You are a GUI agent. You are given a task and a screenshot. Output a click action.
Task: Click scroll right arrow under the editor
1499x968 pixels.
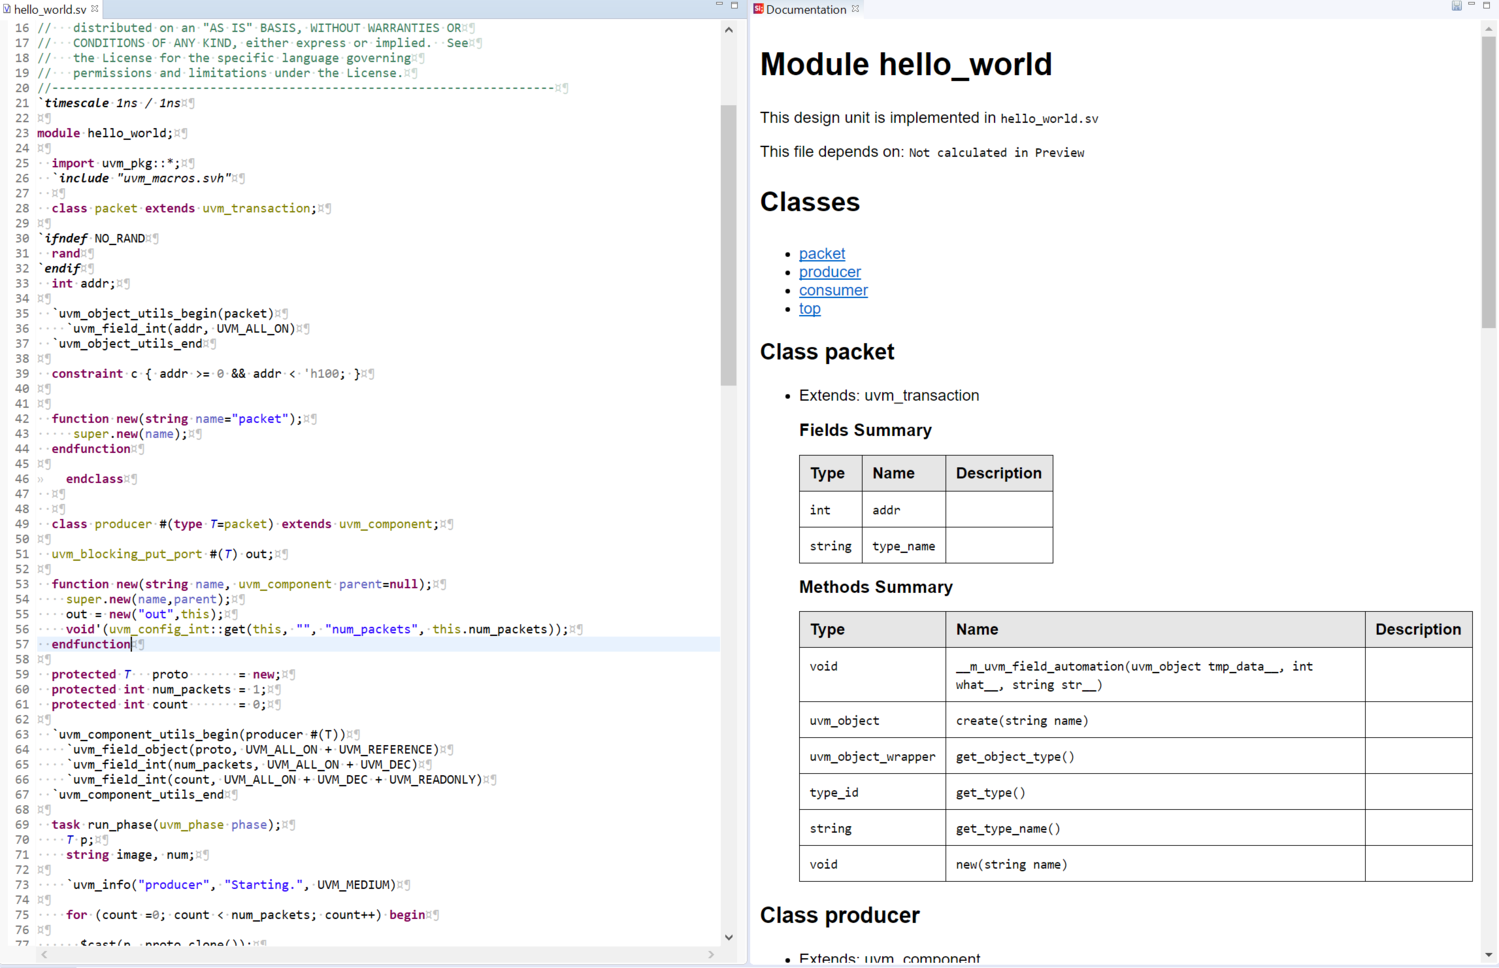click(711, 955)
